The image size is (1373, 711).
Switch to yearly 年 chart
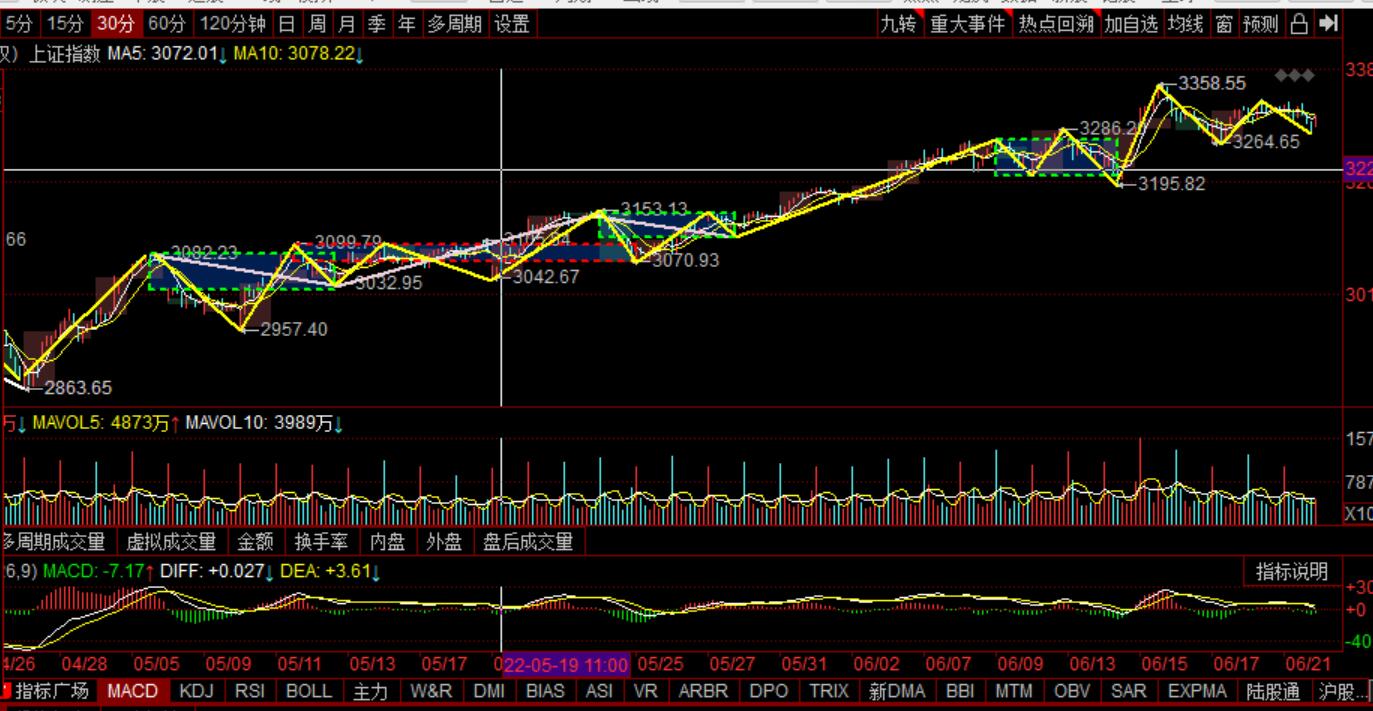(x=406, y=24)
